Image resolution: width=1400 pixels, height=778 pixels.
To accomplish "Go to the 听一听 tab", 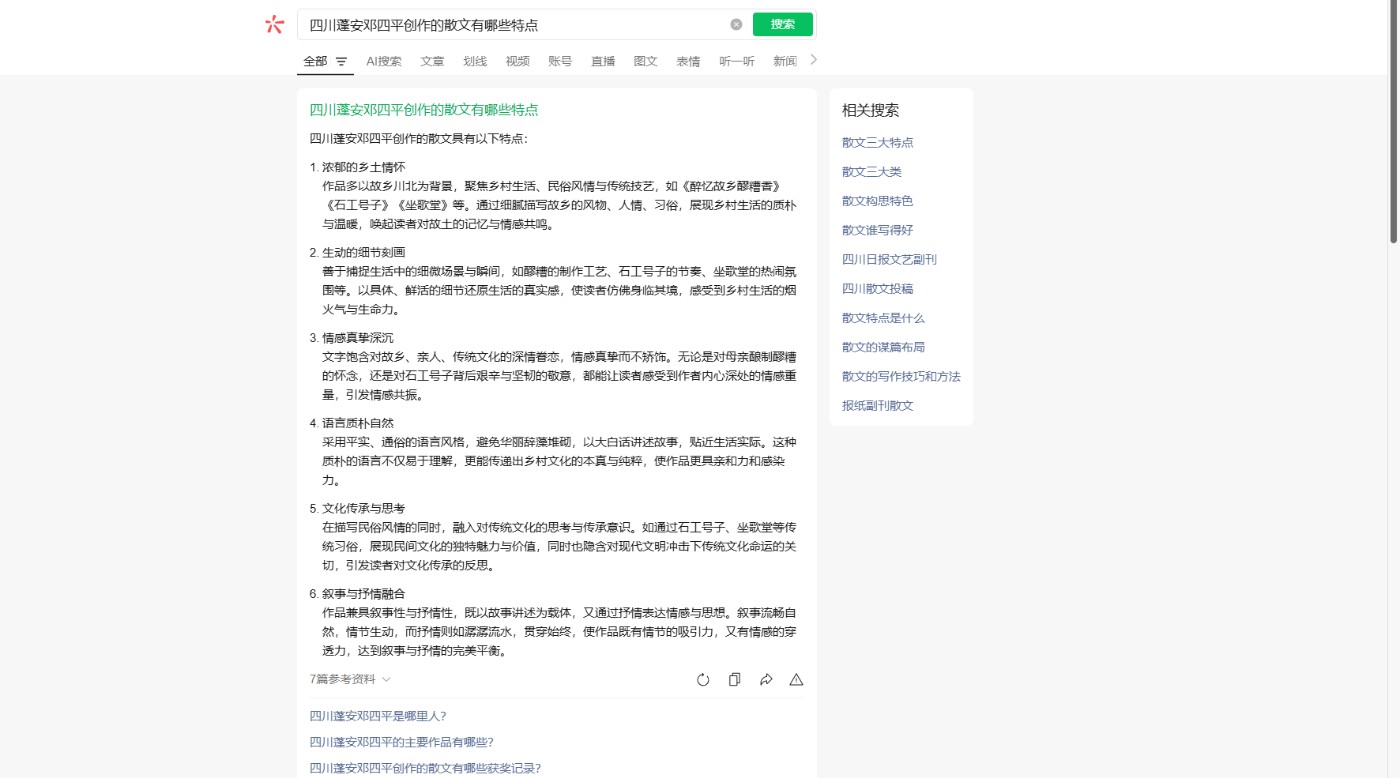I will tap(737, 61).
